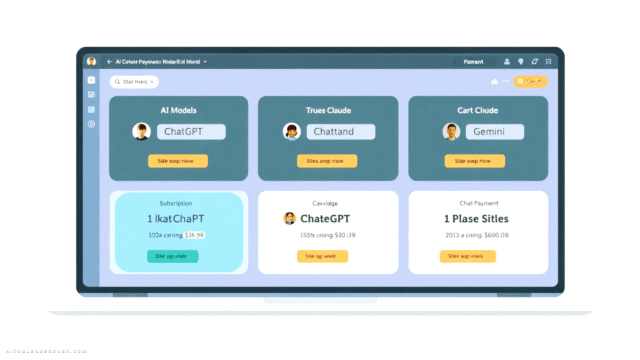Click the small thumbs icon near the top right
This screenshot has width=640, height=360.
click(x=494, y=82)
